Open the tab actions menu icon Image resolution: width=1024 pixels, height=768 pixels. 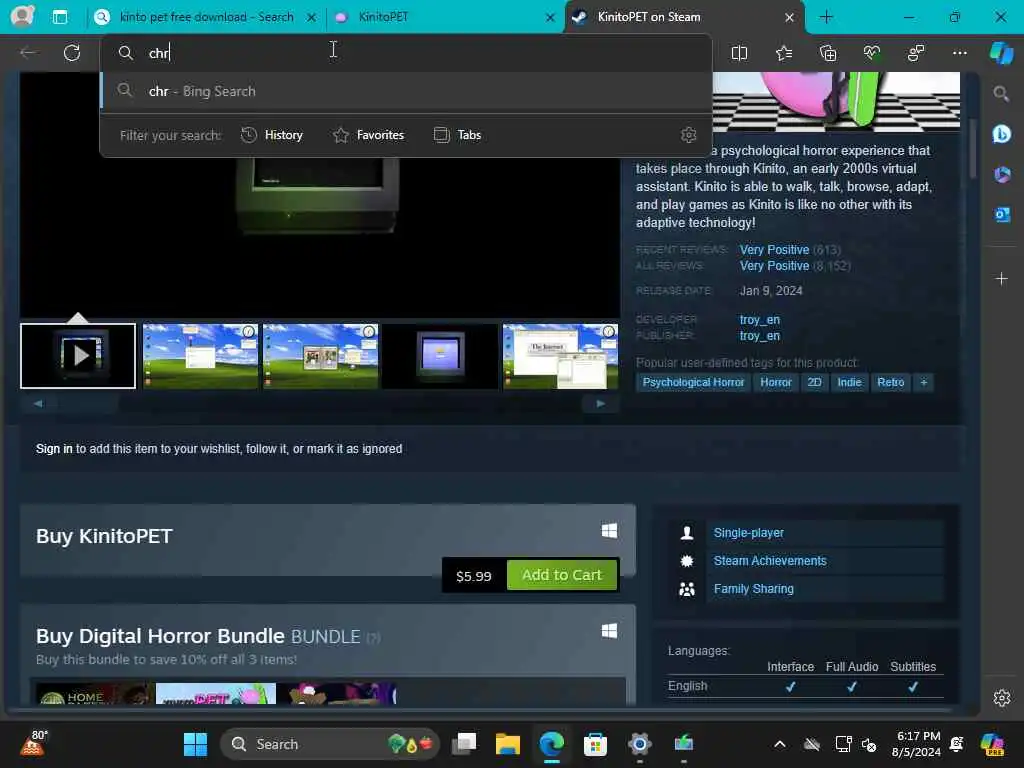coord(60,17)
